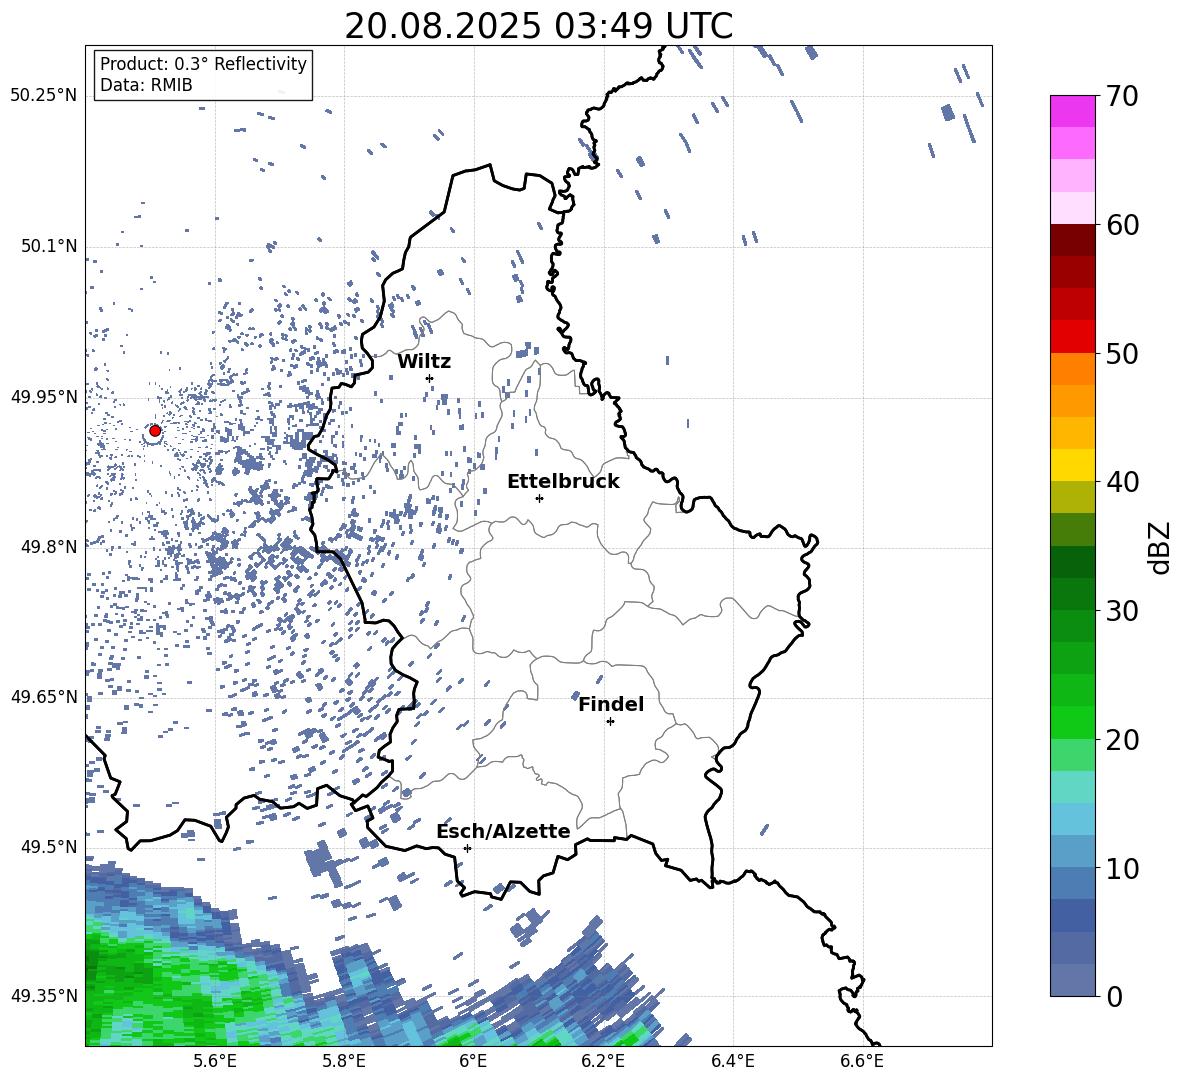Click the Esch/Alzette station cross marker

[467, 848]
